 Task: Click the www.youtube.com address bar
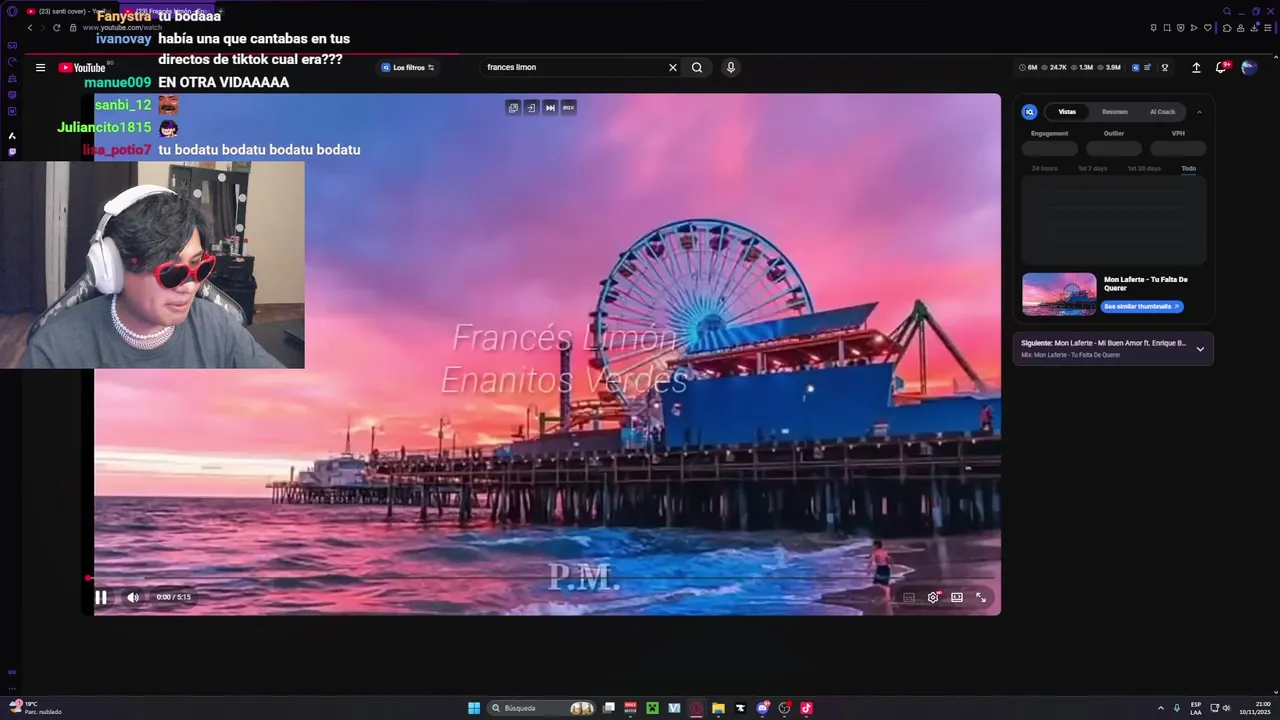coord(122,28)
